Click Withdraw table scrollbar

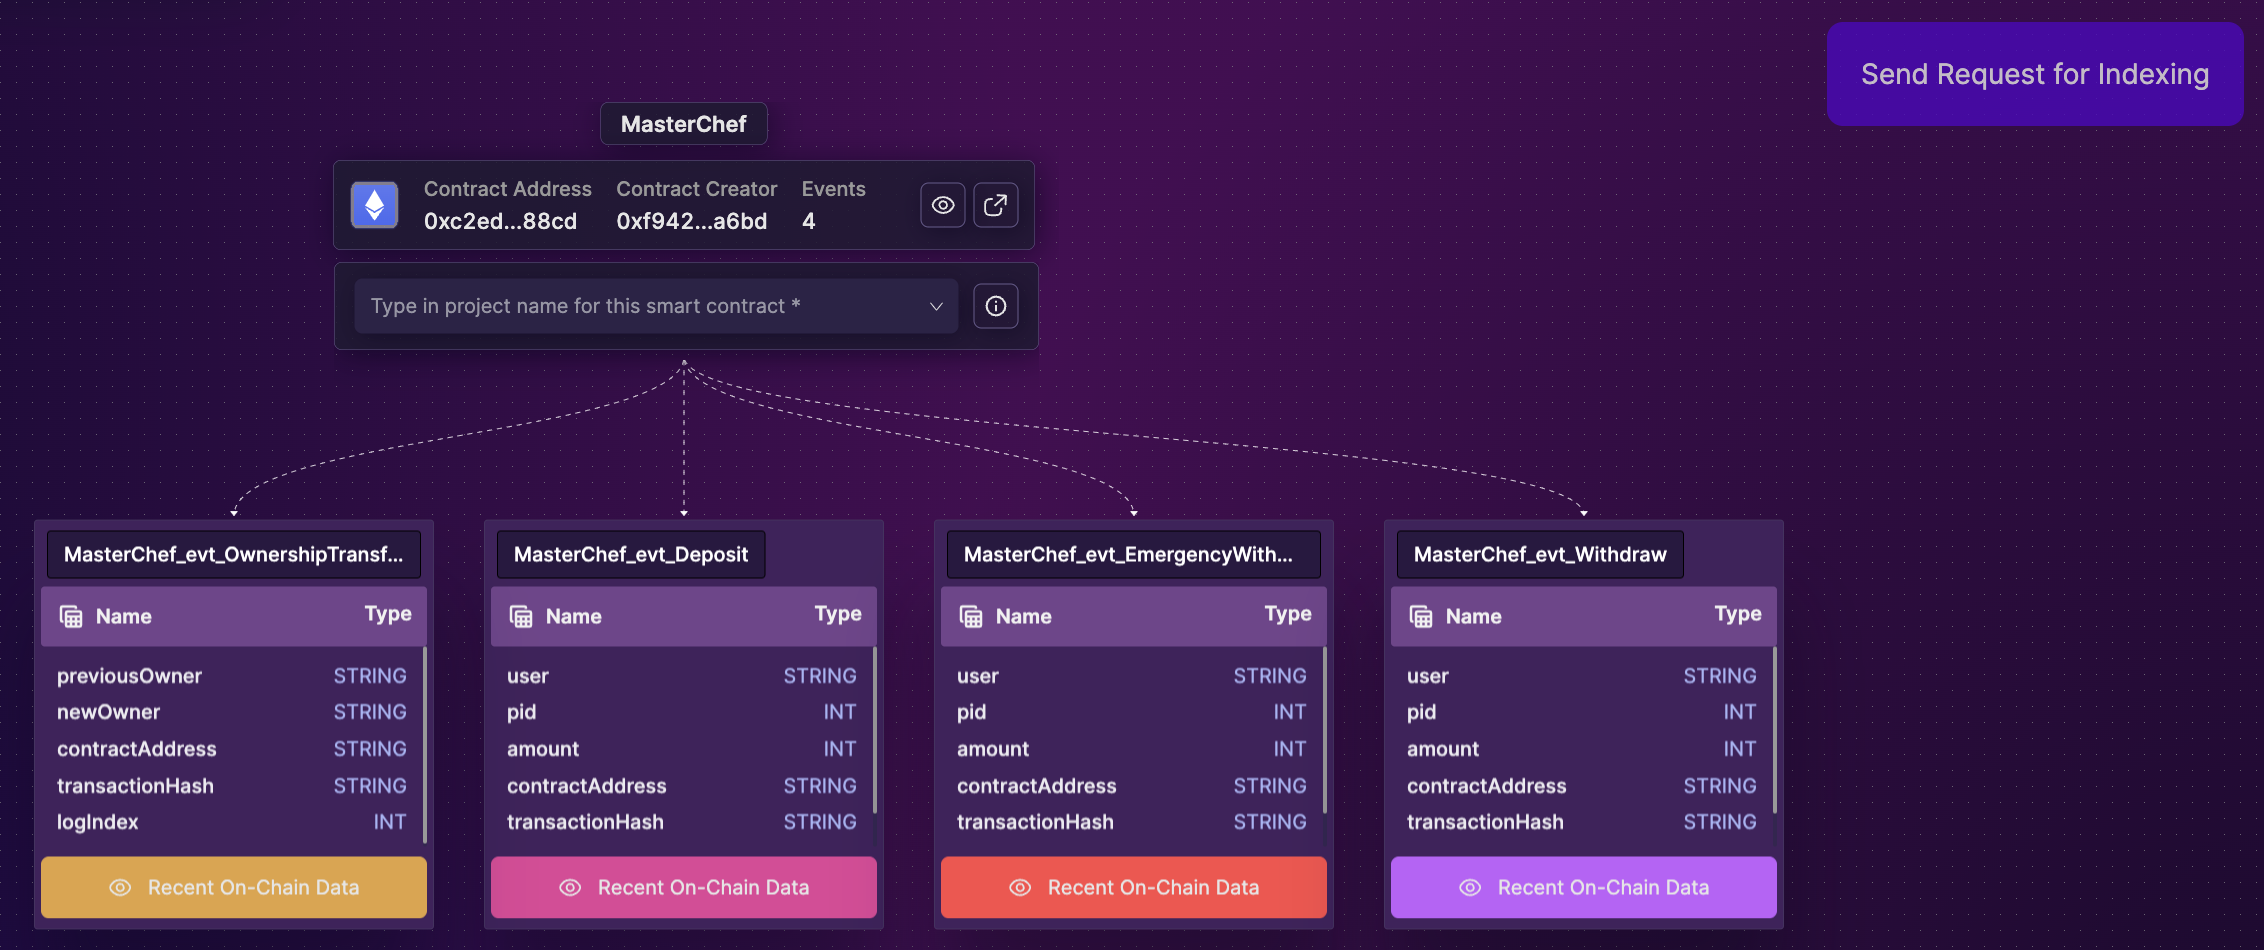[1775, 730]
